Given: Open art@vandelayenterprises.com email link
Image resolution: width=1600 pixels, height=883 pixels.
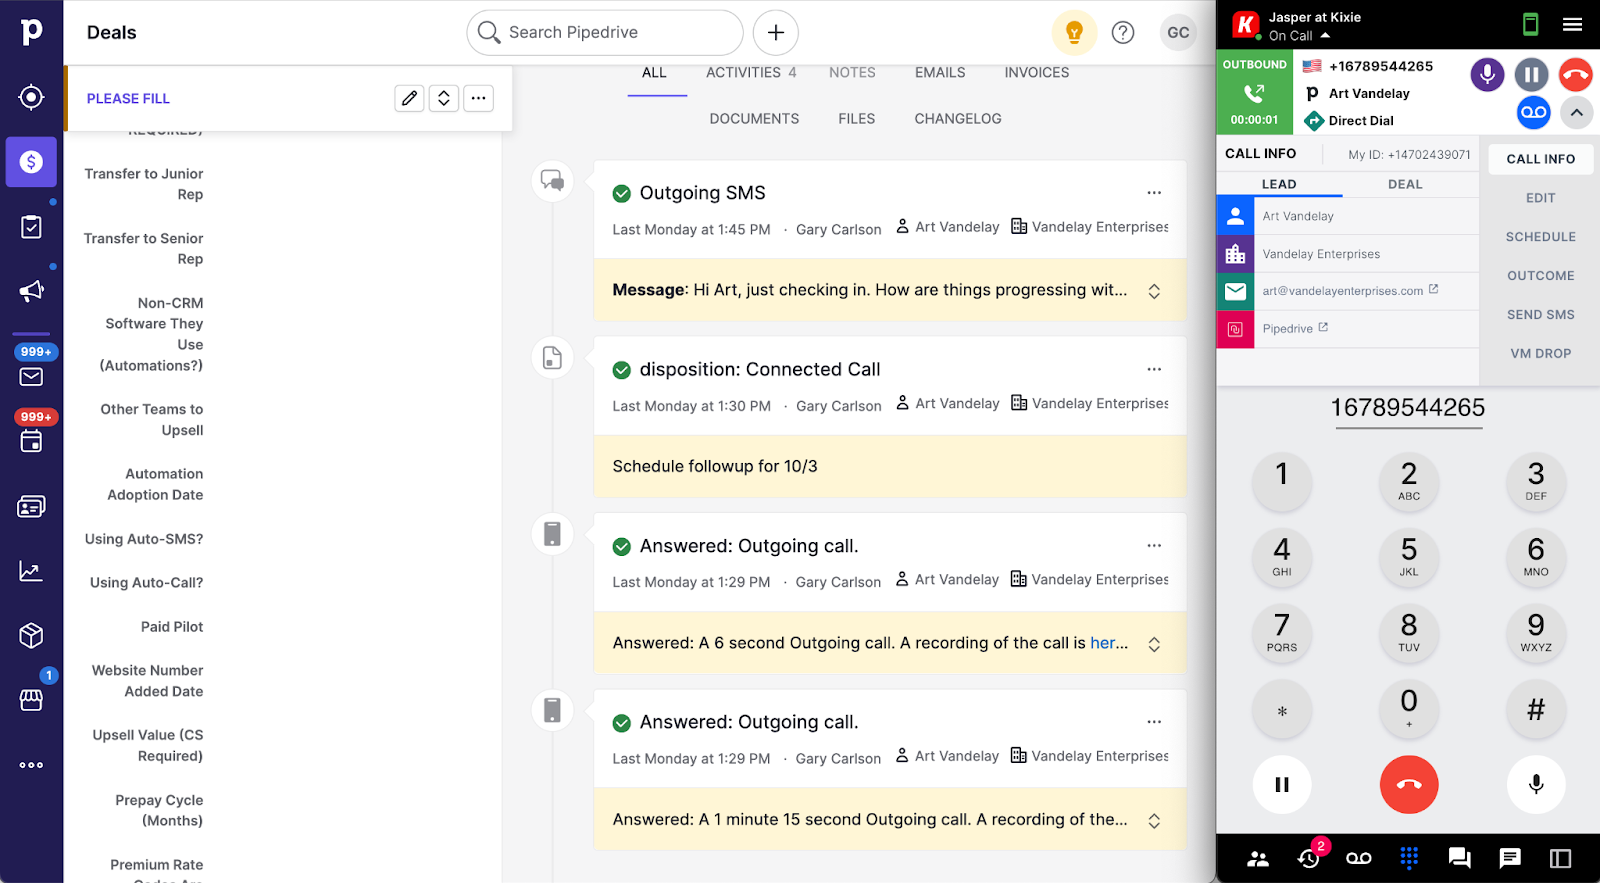Looking at the screenshot, I should (1349, 291).
